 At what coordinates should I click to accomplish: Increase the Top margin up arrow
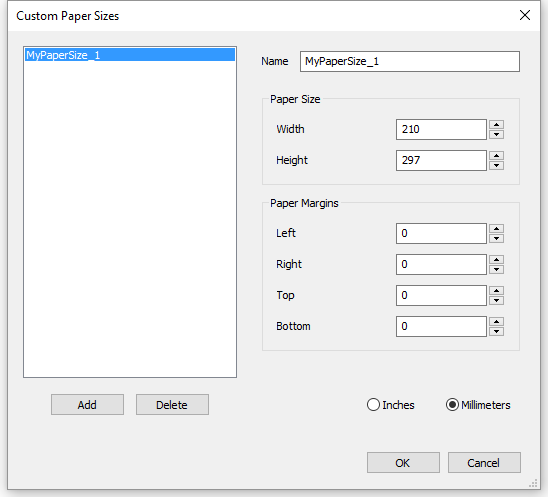496,291
